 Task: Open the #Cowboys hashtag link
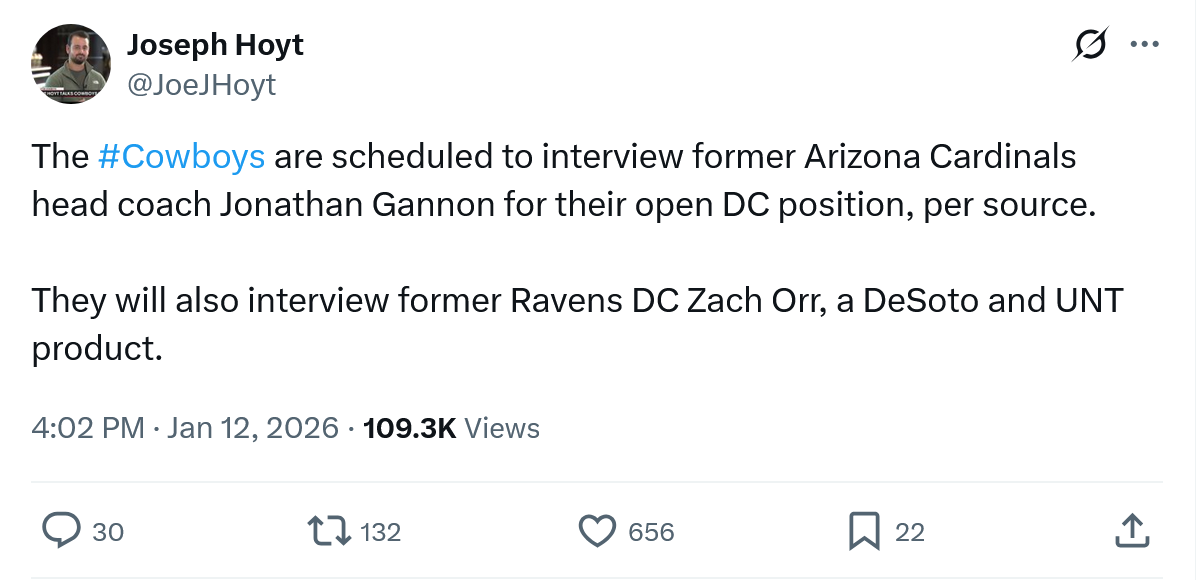coord(182,157)
